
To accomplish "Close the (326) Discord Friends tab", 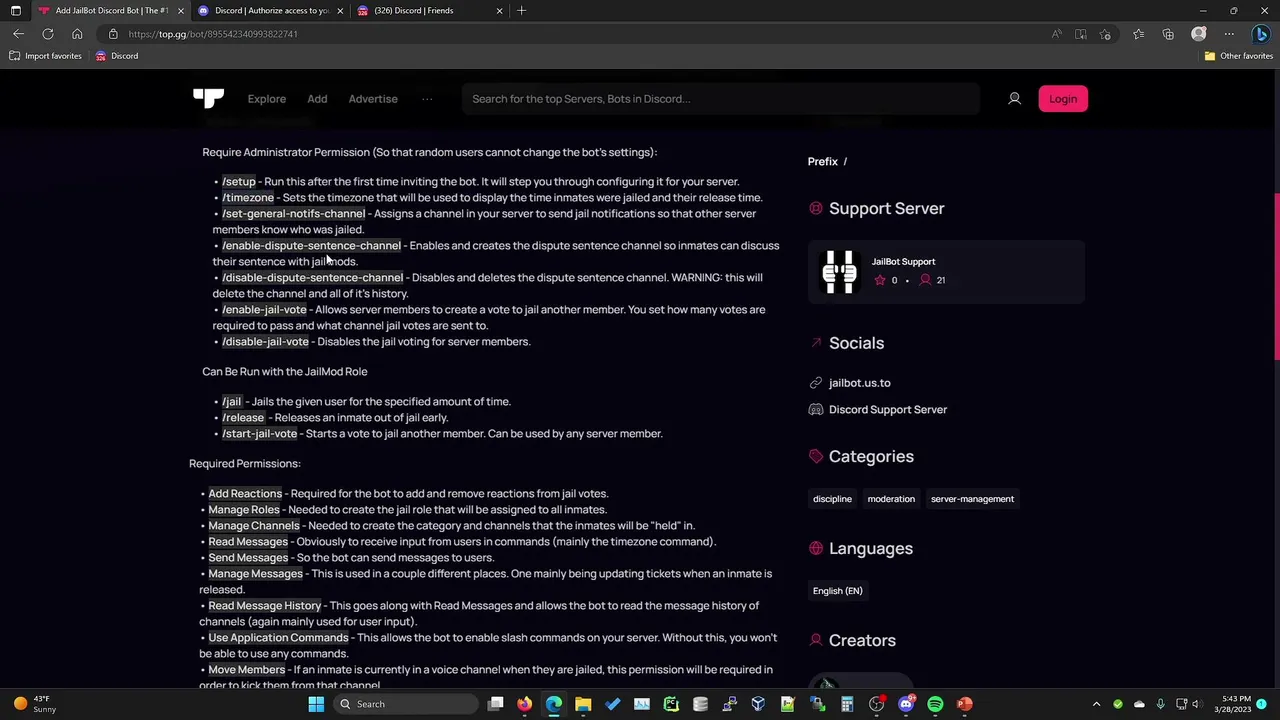I will [500, 10].
